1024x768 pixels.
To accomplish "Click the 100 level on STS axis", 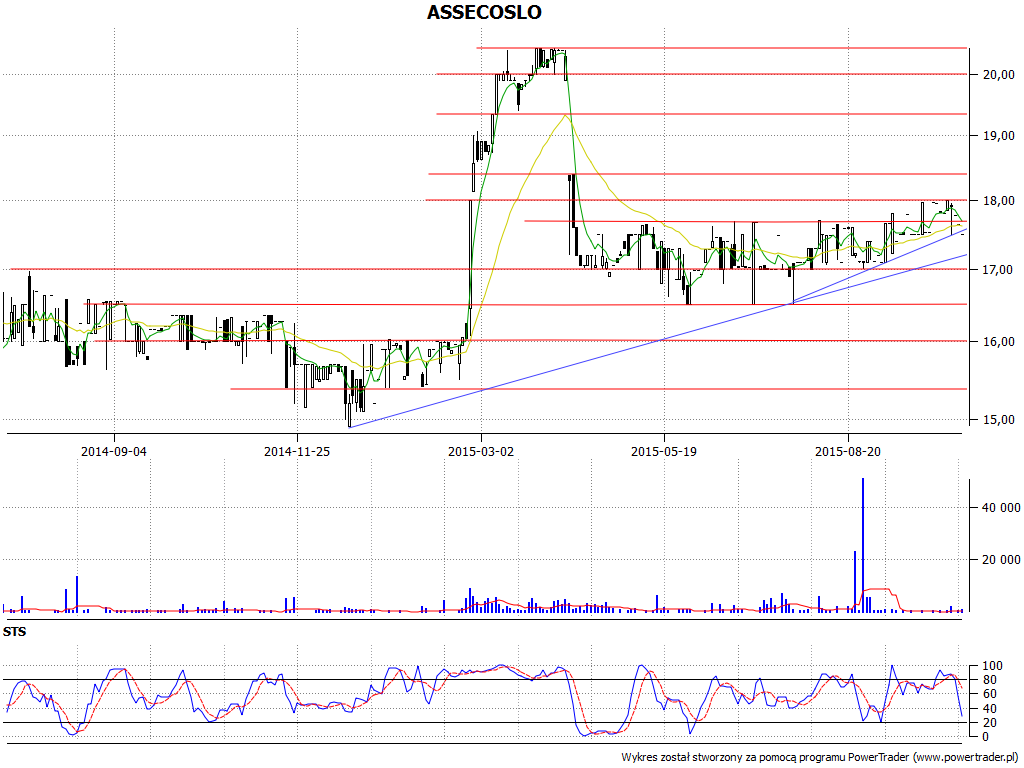I will point(992,666).
